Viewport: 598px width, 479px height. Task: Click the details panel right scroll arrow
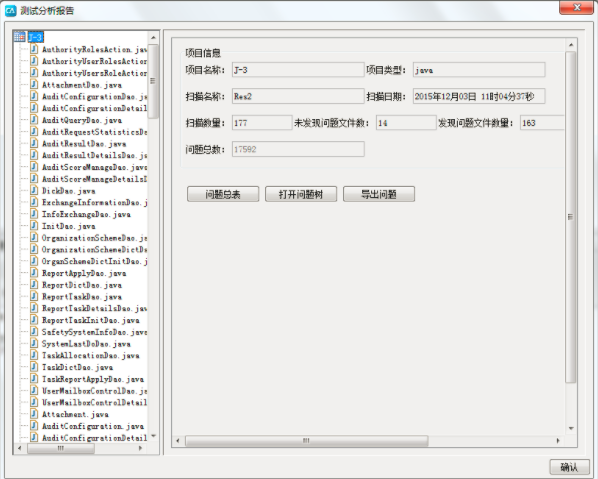click(x=558, y=440)
